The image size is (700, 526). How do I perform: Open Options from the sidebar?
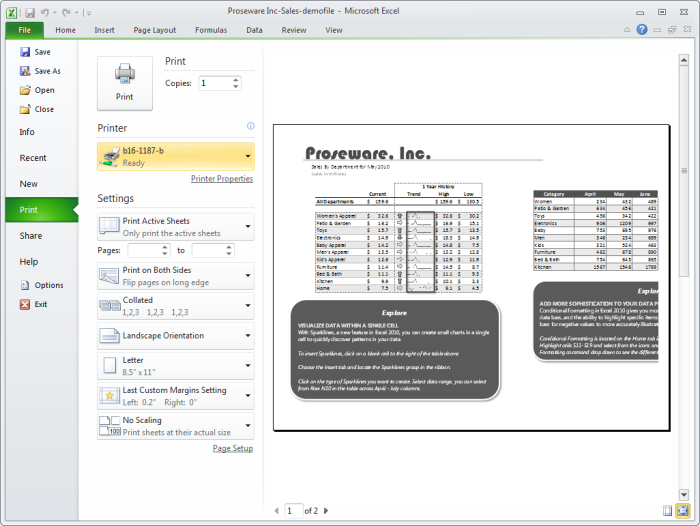tap(42, 285)
